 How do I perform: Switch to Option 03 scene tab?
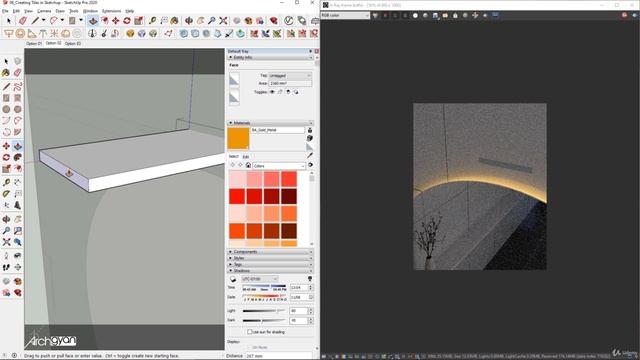[73, 43]
